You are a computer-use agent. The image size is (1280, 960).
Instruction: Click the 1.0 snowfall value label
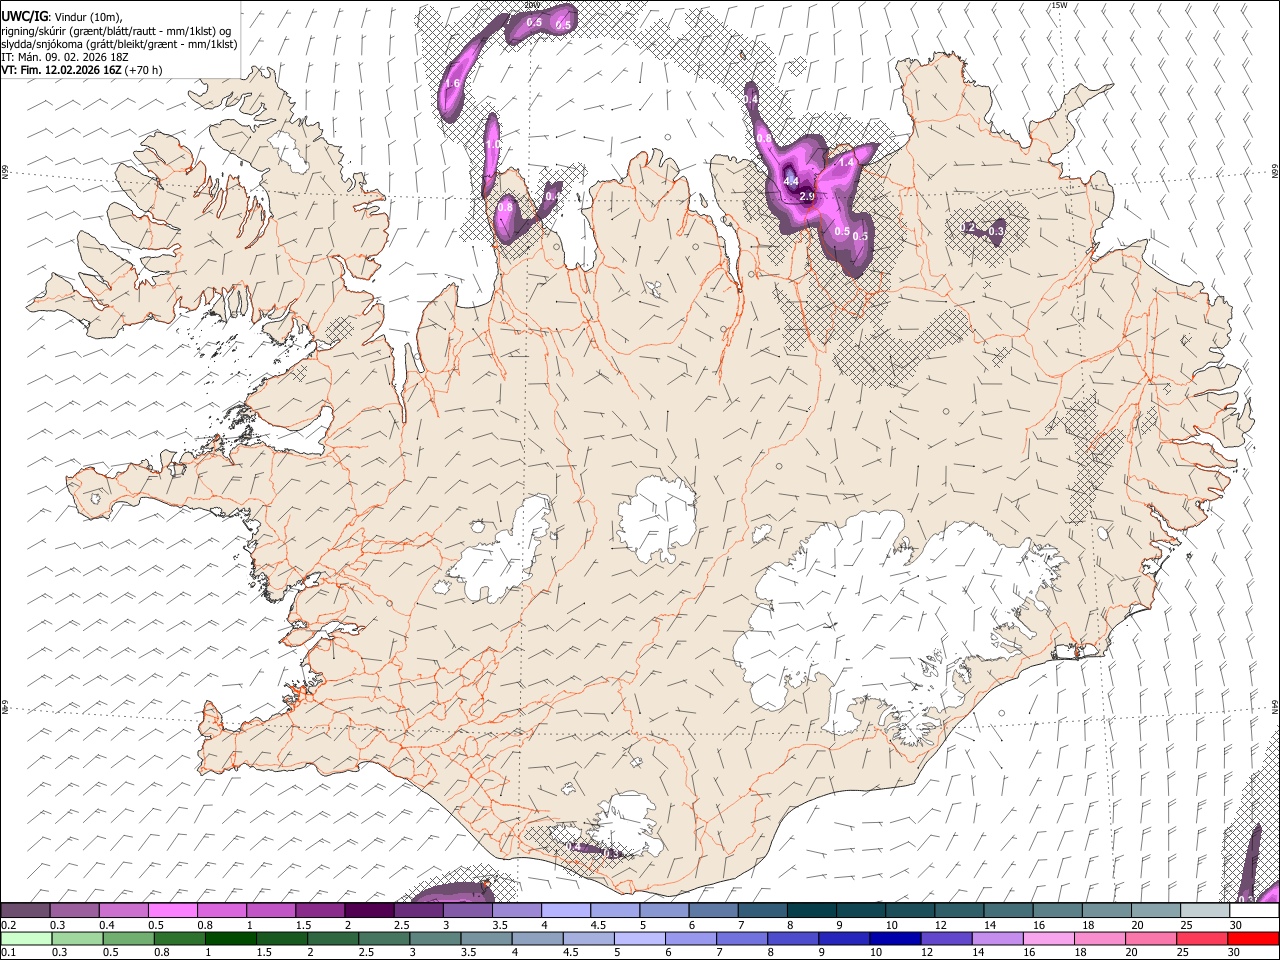tap(491, 145)
